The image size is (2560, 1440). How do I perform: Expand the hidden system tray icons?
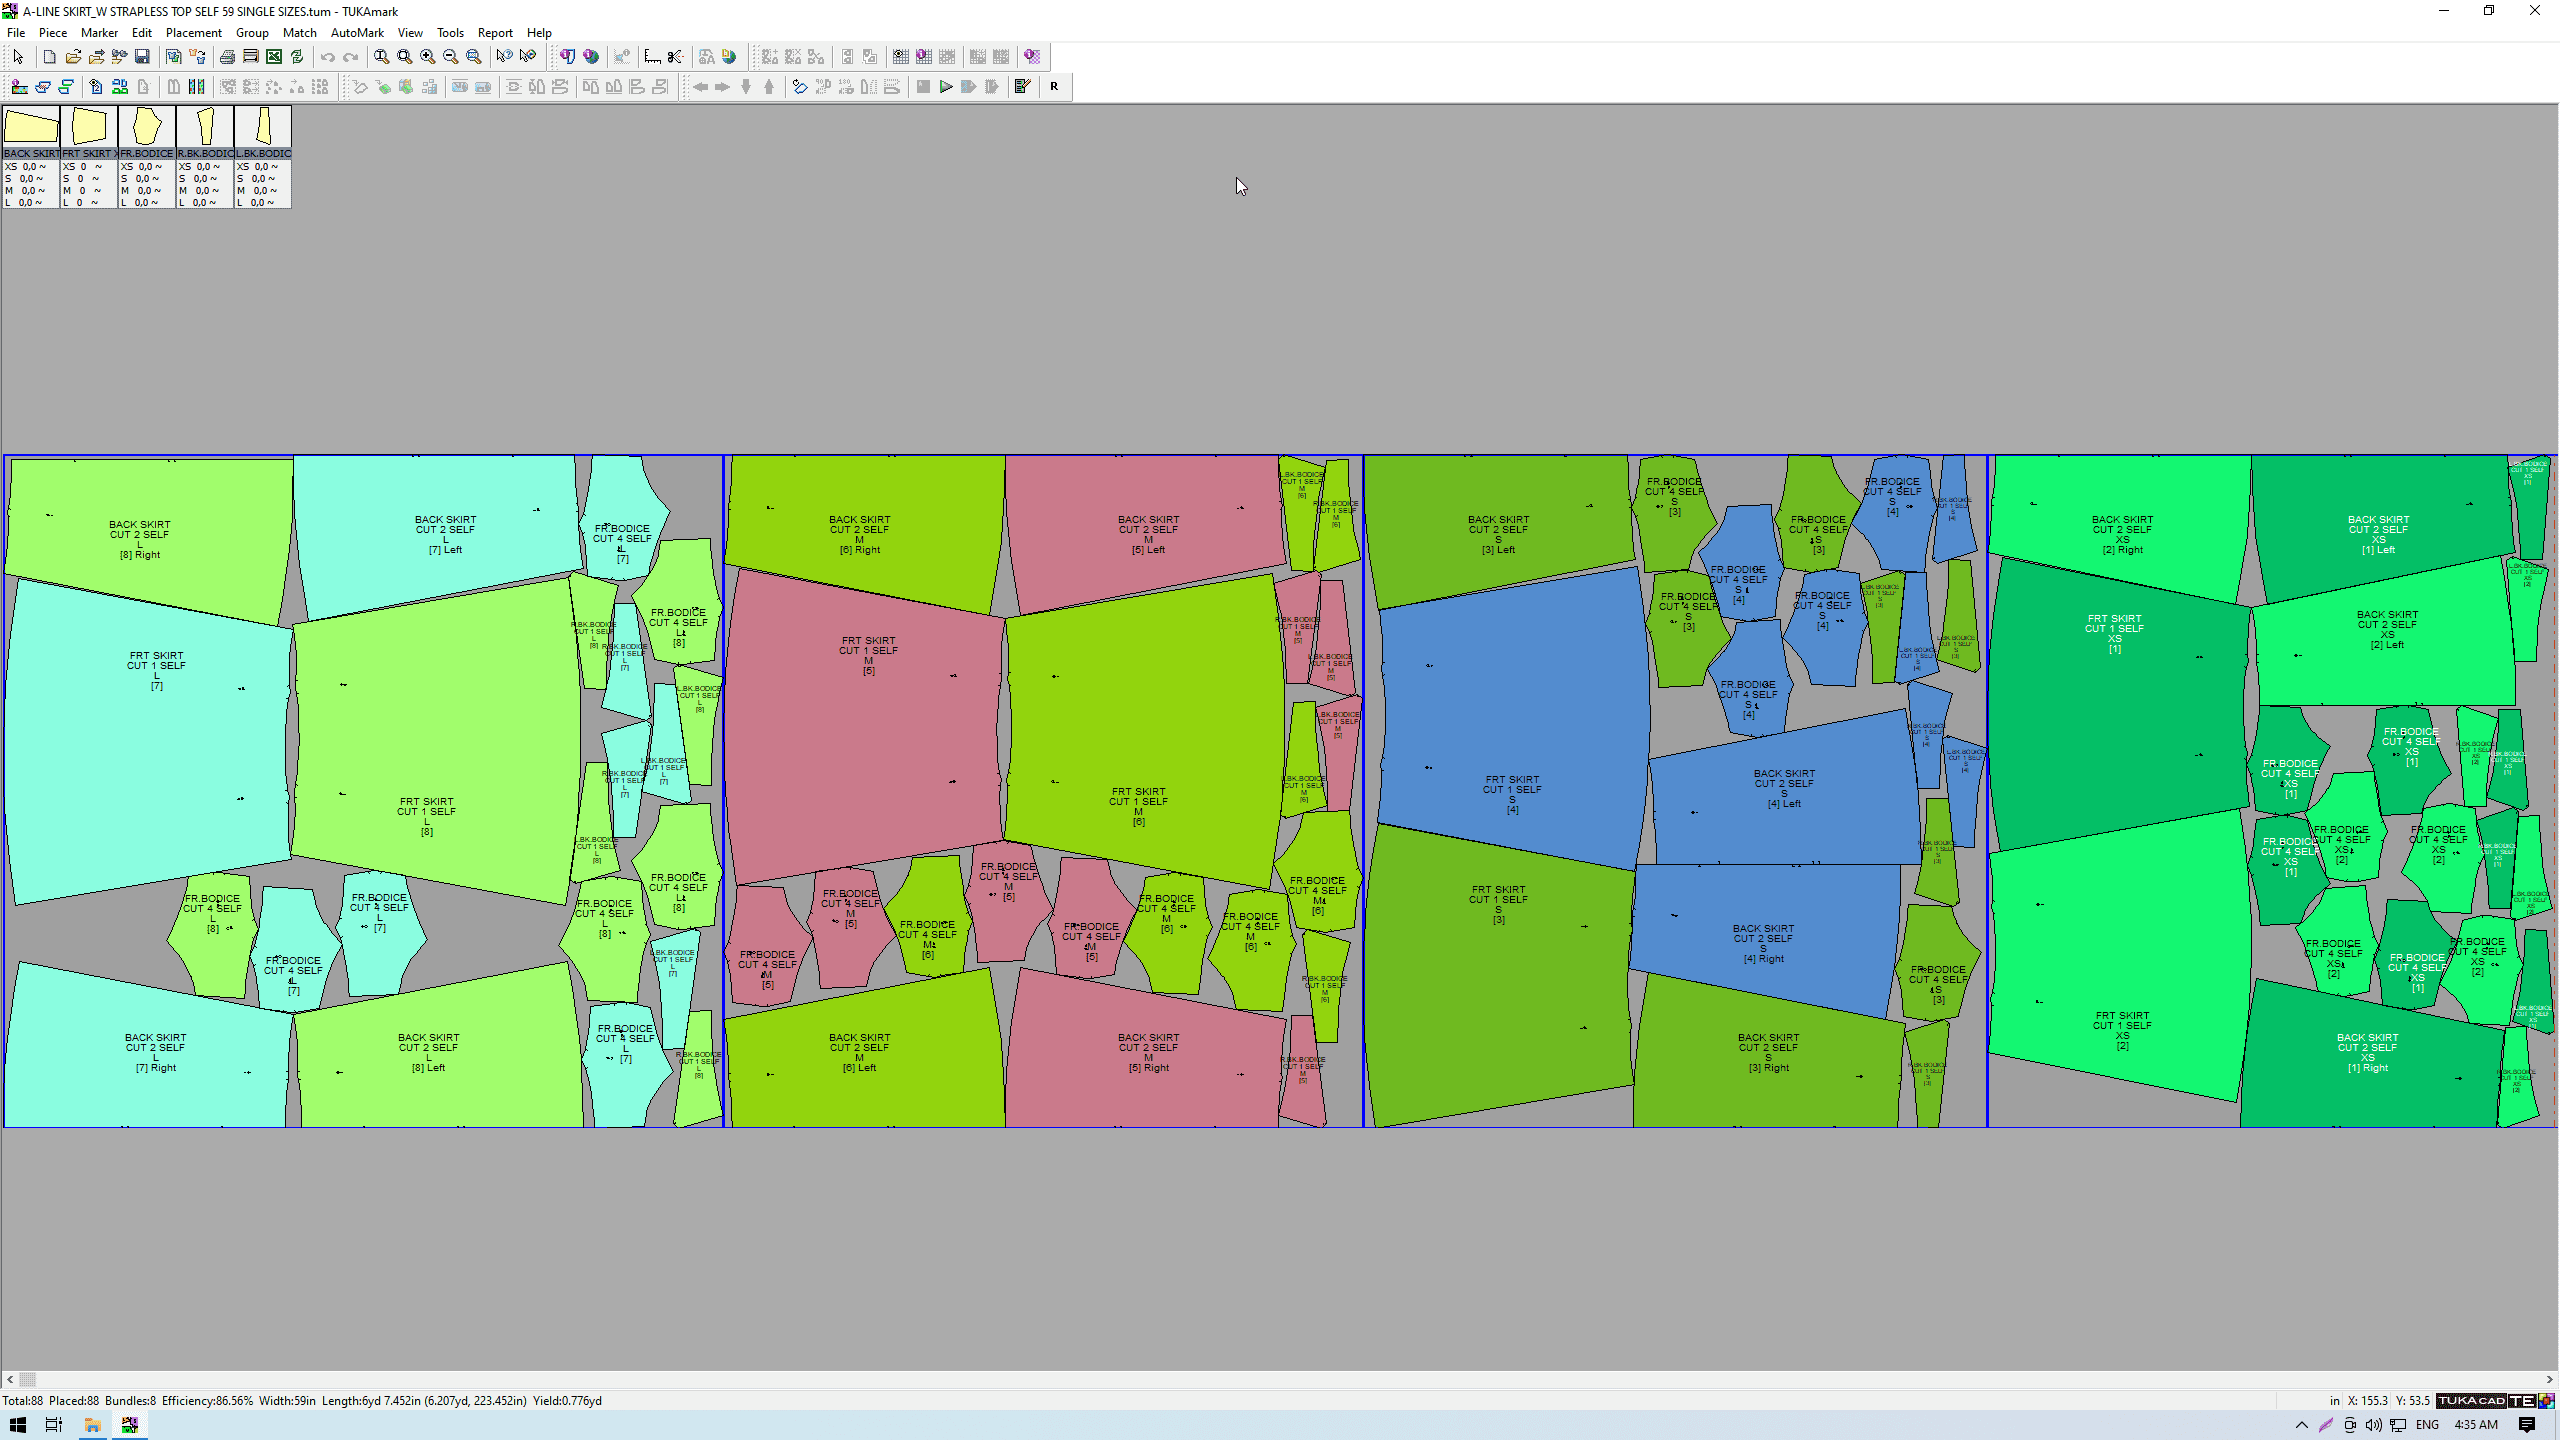[2301, 1425]
